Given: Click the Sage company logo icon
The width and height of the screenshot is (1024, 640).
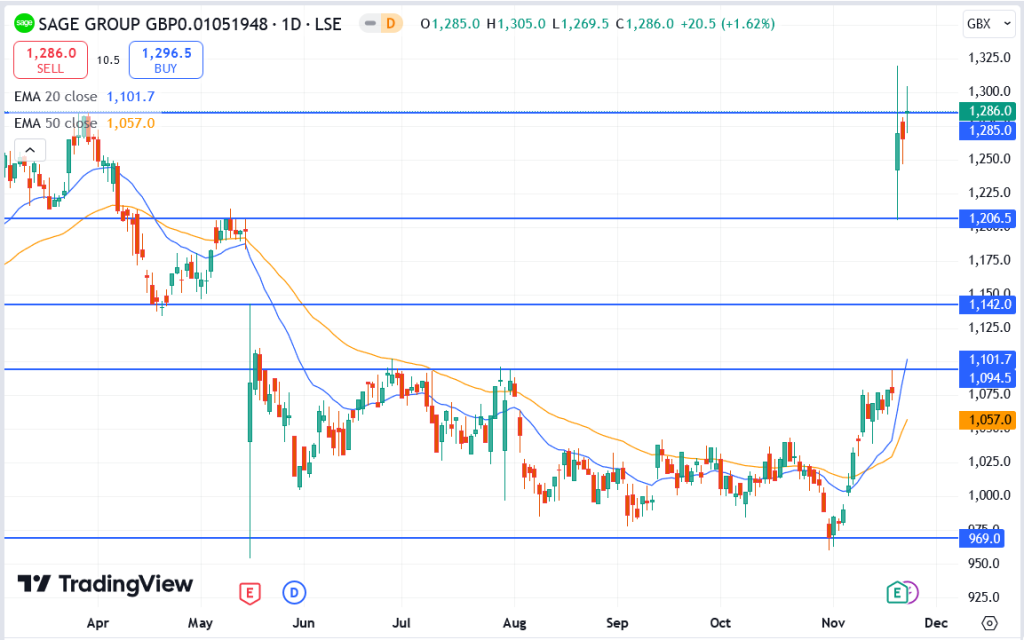Looking at the screenshot, I should [x=24, y=24].
